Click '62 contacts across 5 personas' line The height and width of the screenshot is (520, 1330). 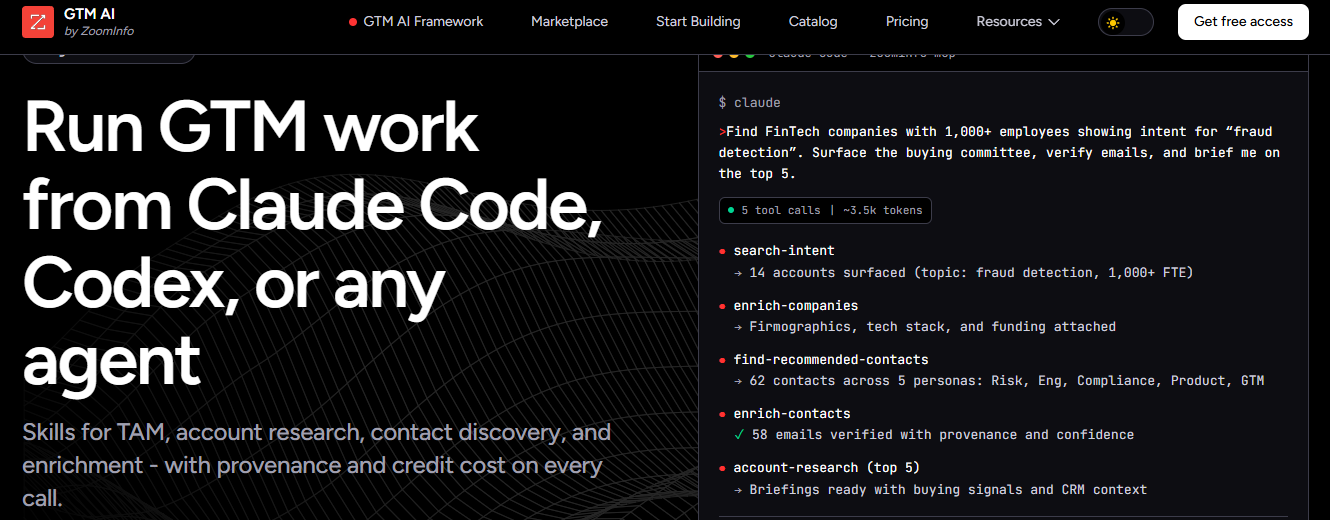(999, 380)
